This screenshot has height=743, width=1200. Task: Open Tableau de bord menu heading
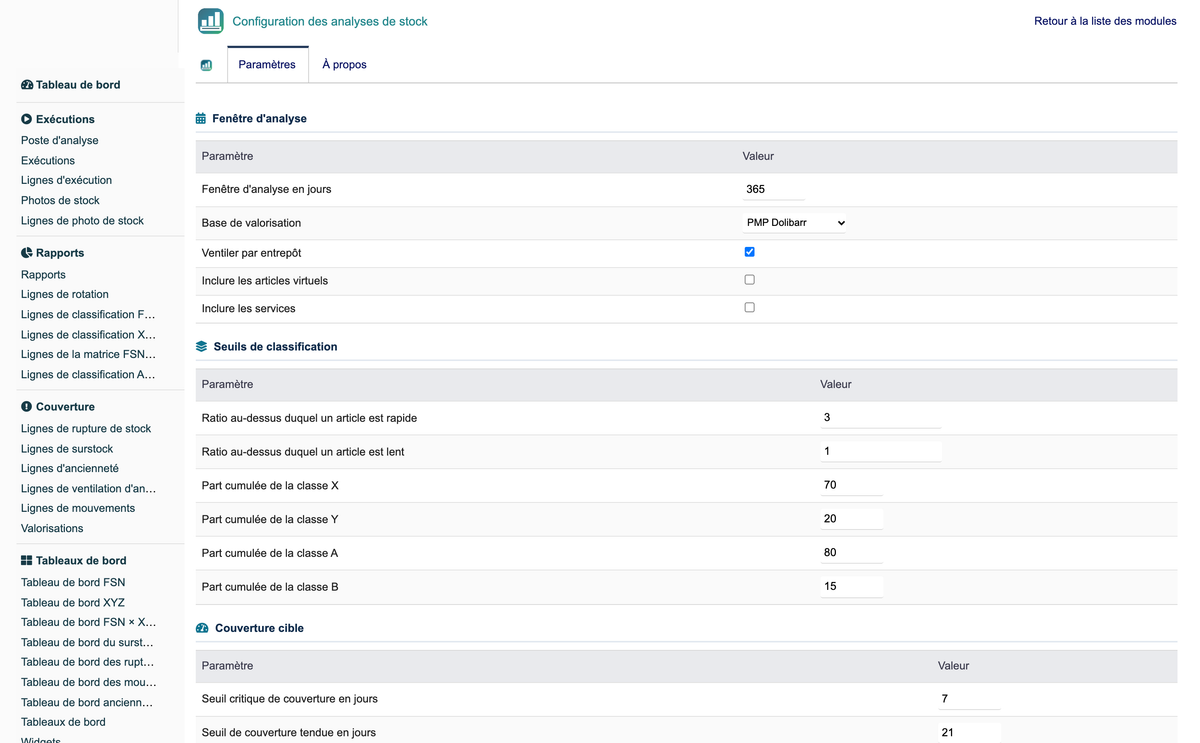[78, 85]
